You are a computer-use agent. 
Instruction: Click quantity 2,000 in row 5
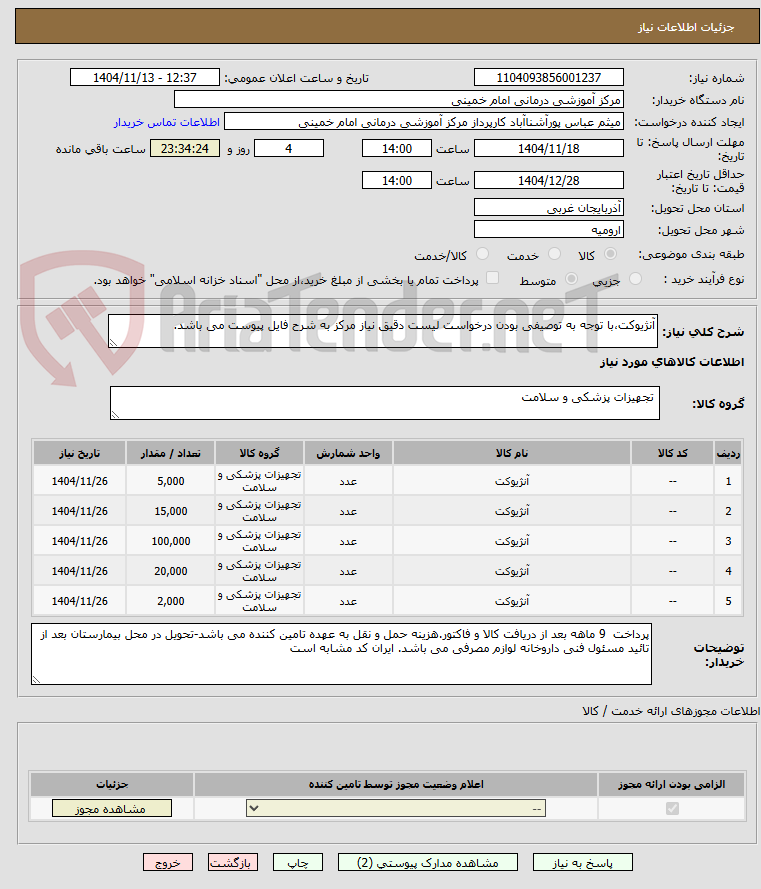click(171, 601)
